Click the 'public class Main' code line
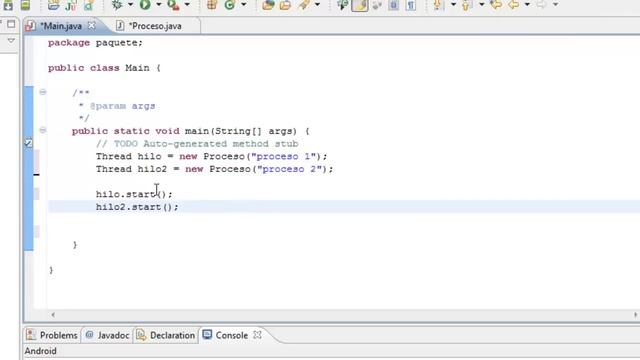The width and height of the screenshot is (640, 360). coord(104,68)
